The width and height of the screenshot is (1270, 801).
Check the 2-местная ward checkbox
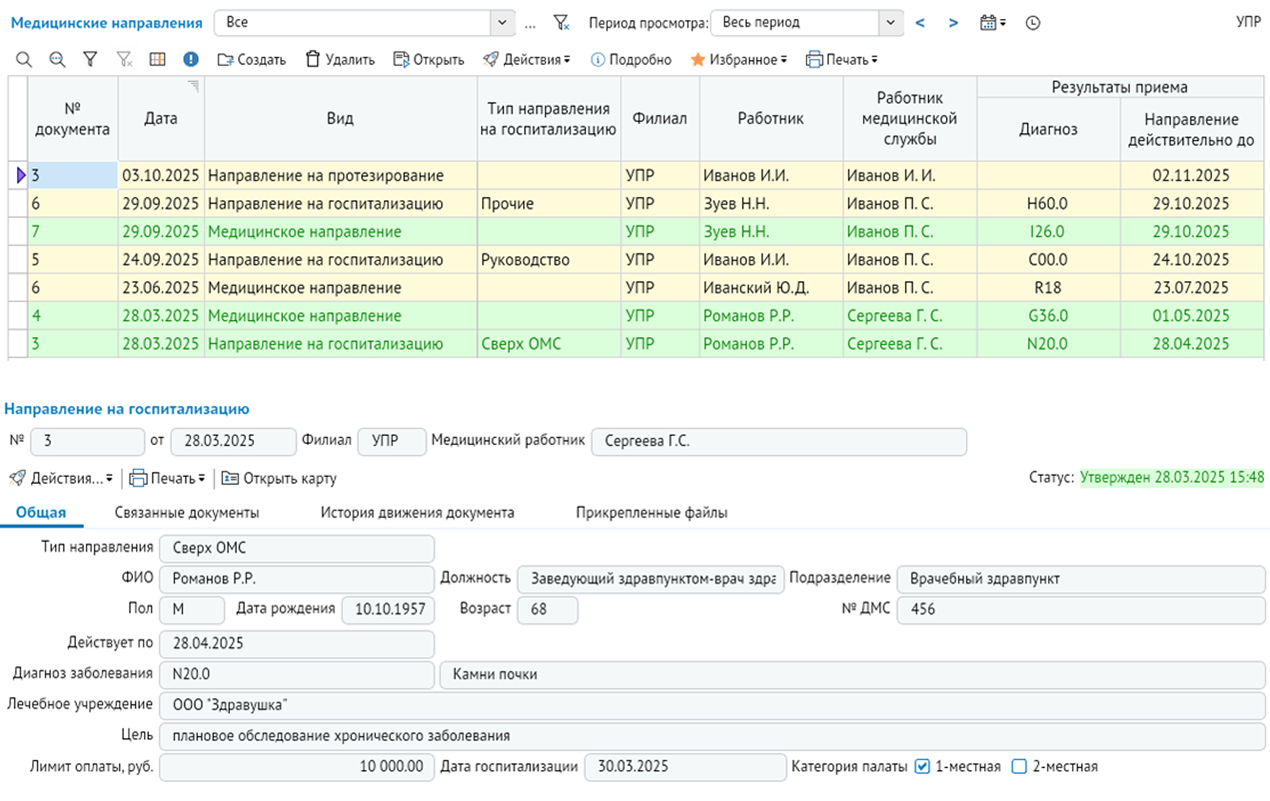[x=1020, y=767]
